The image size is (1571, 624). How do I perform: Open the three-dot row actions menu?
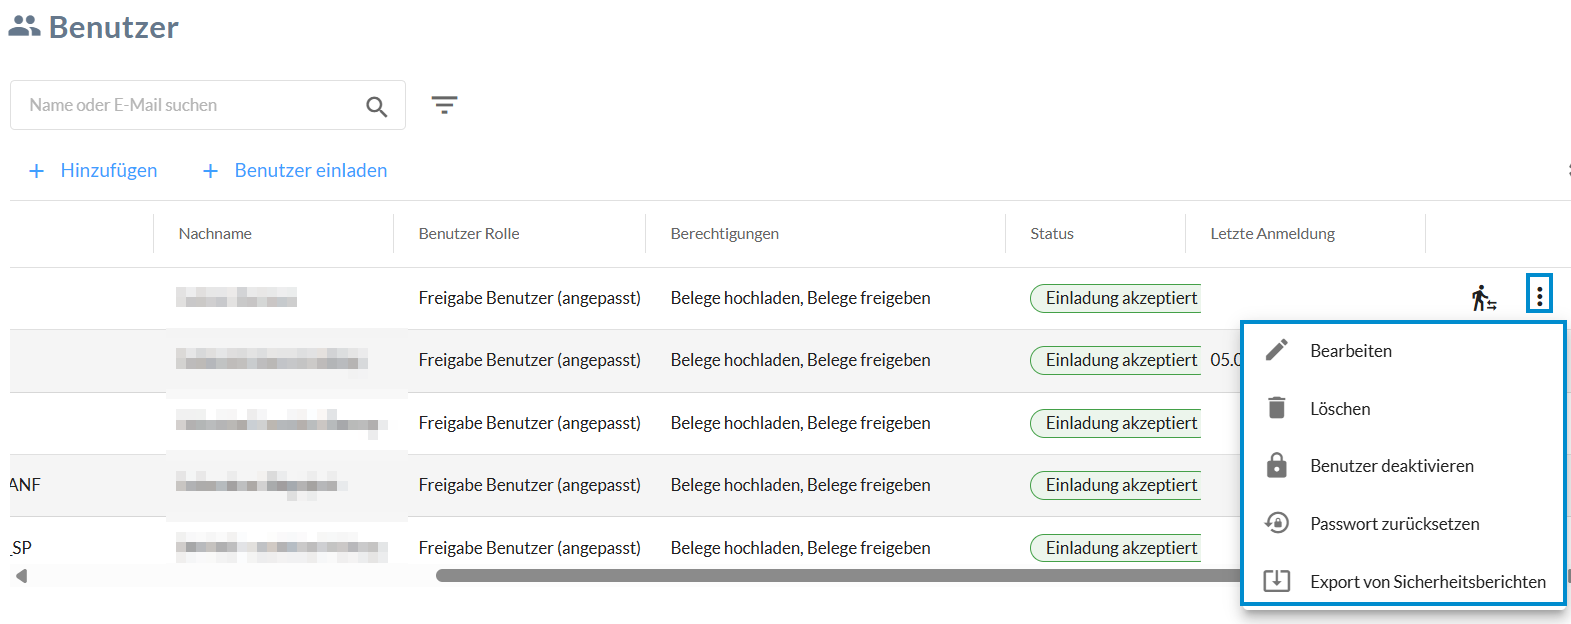tap(1539, 295)
